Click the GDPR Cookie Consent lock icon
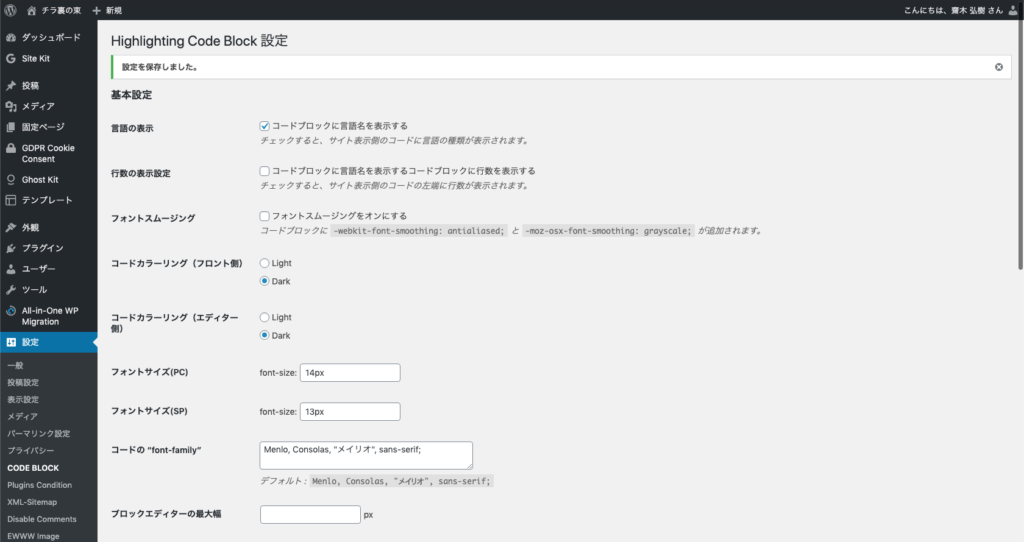Image resolution: width=1024 pixels, height=542 pixels. pos(11,148)
